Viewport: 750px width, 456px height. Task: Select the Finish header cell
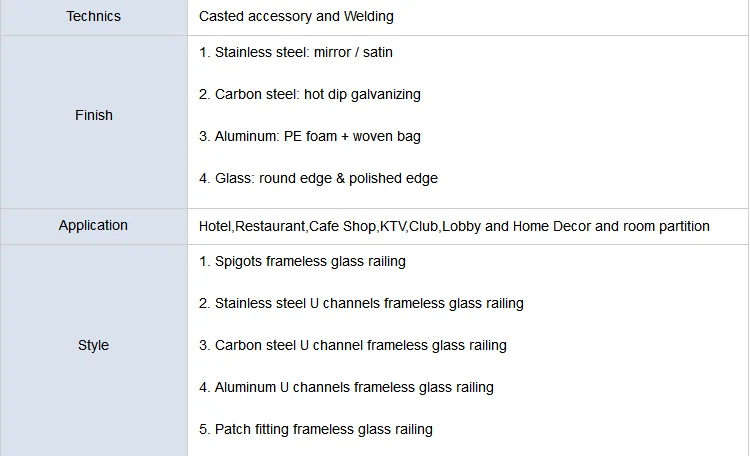(x=94, y=115)
